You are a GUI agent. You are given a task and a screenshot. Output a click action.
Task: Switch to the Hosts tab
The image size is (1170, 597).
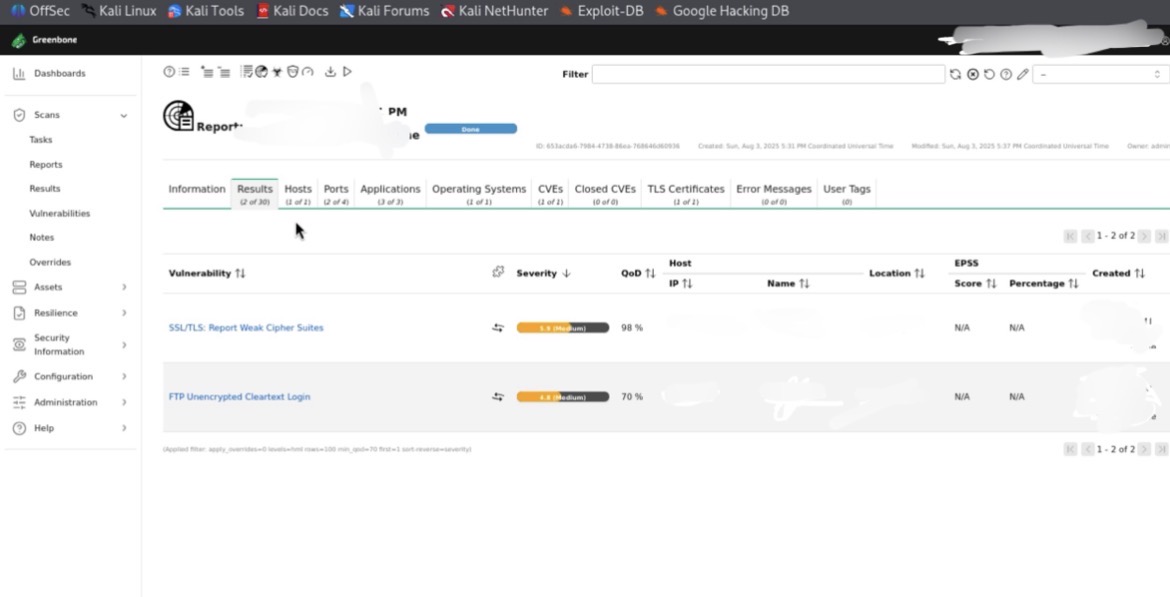[298, 188]
